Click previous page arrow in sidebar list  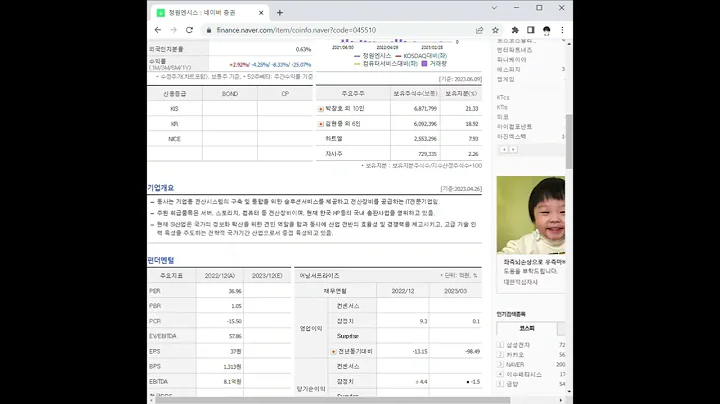(x=504, y=150)
